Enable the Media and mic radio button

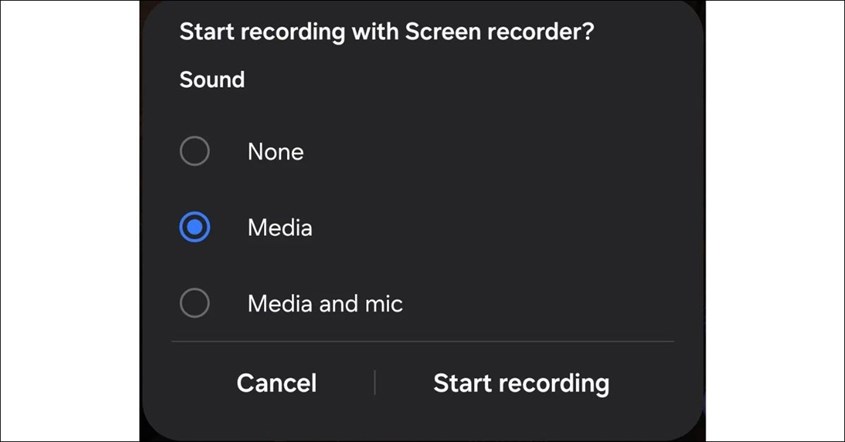[x=194, y=303]
